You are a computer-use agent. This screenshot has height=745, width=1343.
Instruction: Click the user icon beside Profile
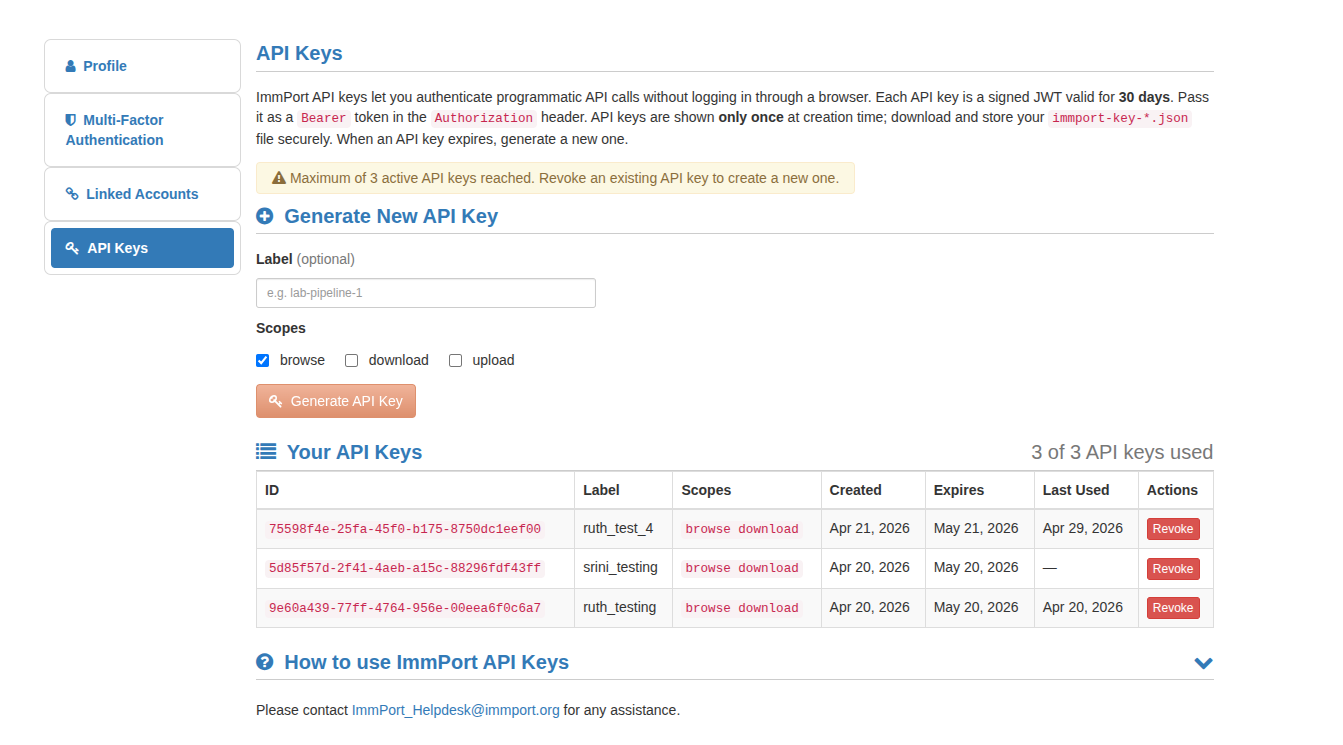tap(71, 66)
